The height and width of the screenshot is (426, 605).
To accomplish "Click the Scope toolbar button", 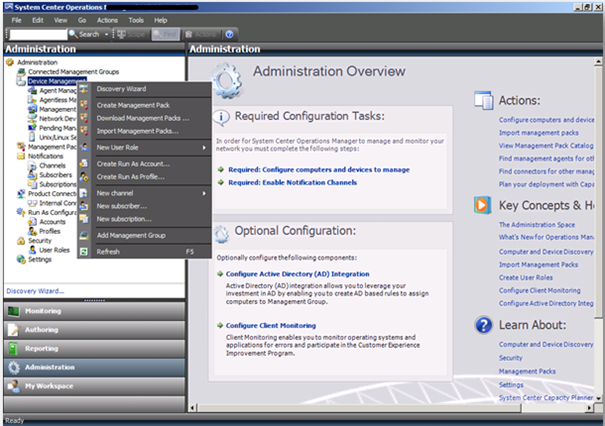I will [x=131, y=34].
